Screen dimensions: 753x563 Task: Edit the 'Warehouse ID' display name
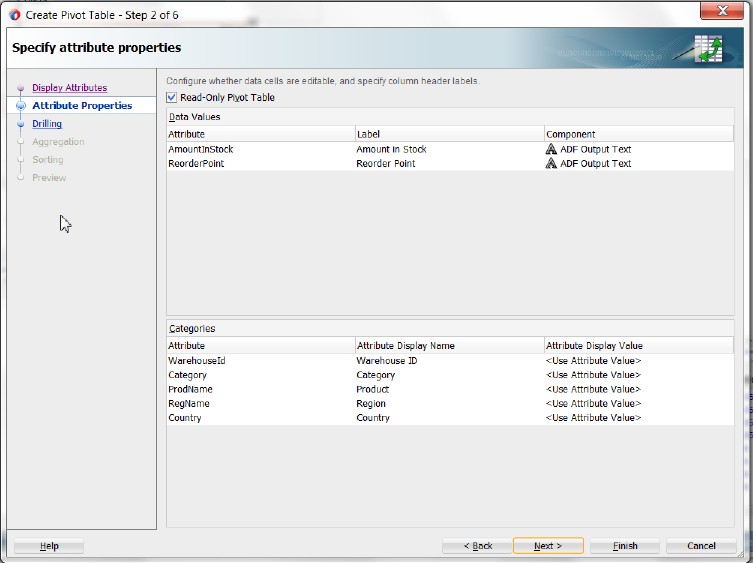449,361
